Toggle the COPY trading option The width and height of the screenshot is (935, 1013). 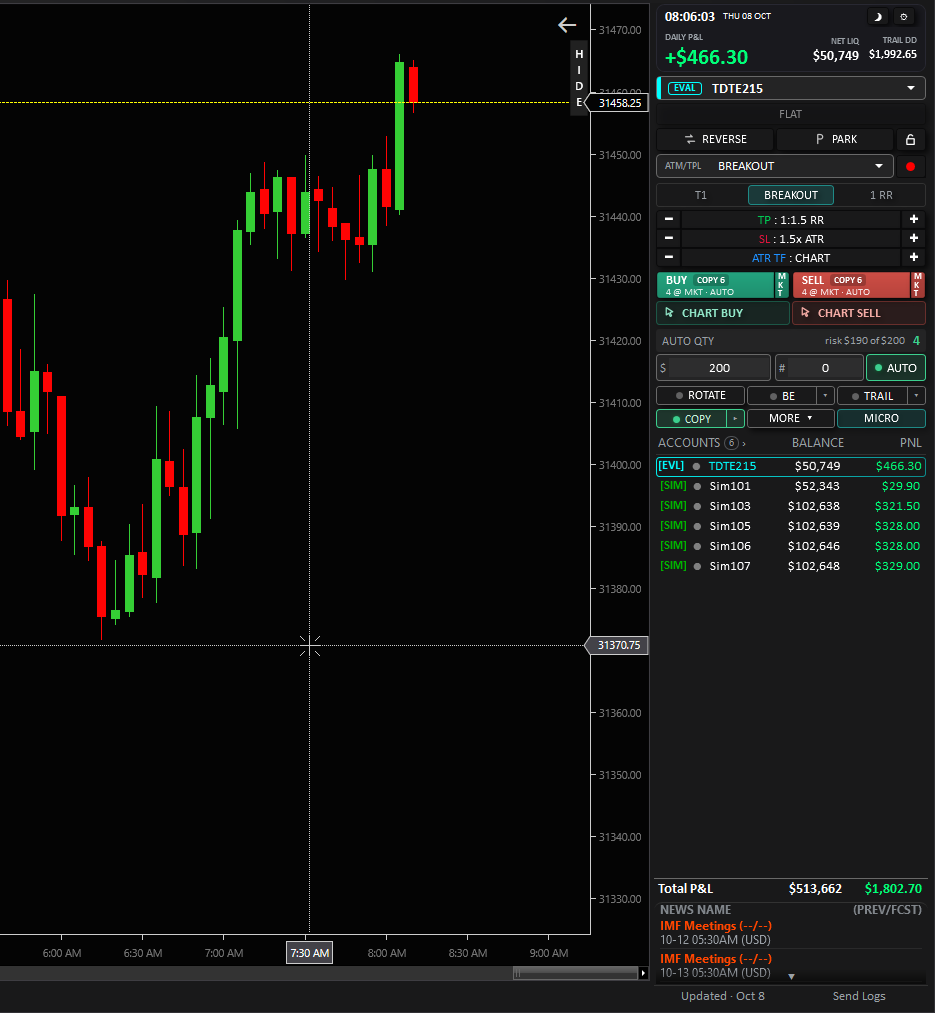coord(691,419)
